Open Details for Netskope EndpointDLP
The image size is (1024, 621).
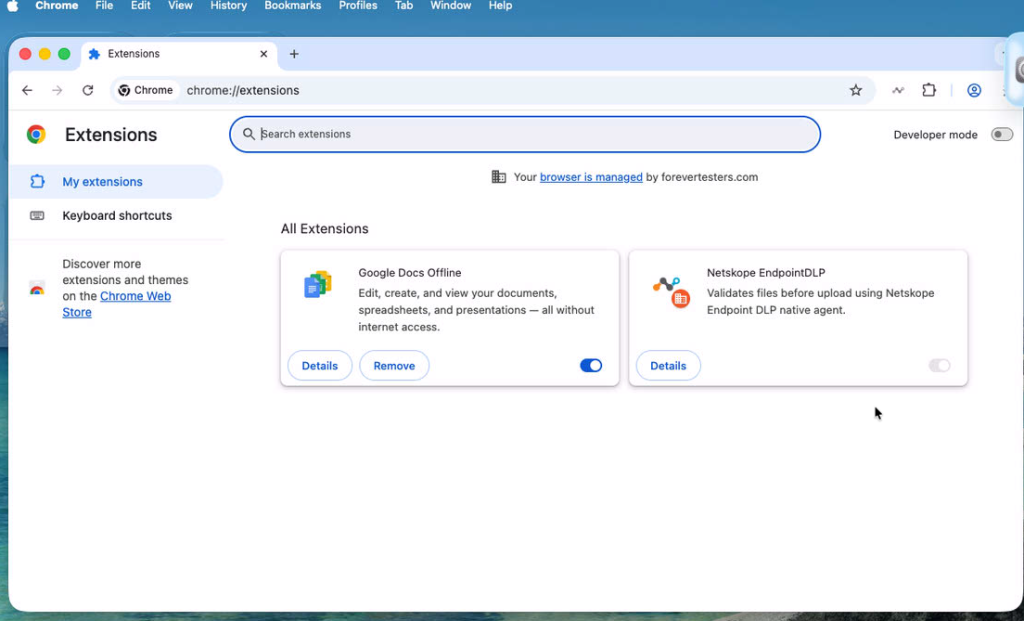point(668,366)
